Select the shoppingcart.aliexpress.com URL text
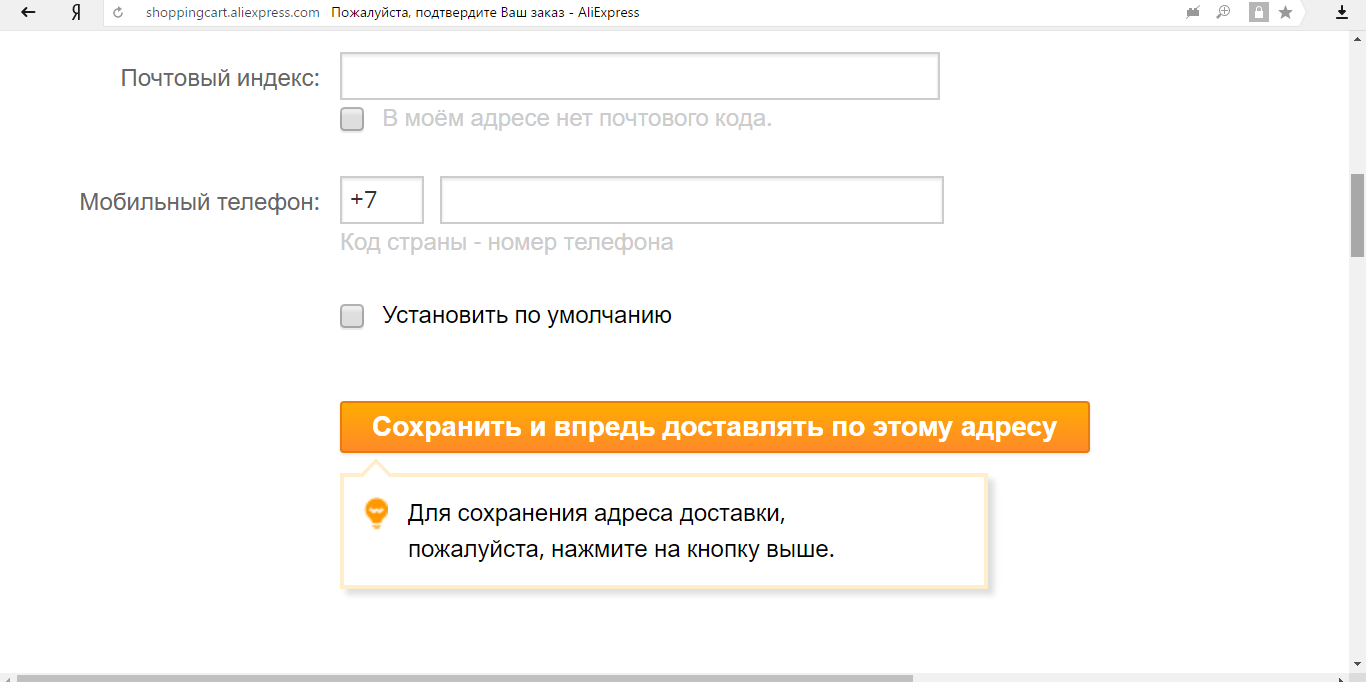Image resolution: width=1366 pixels, height=682 pixels. 232,13
